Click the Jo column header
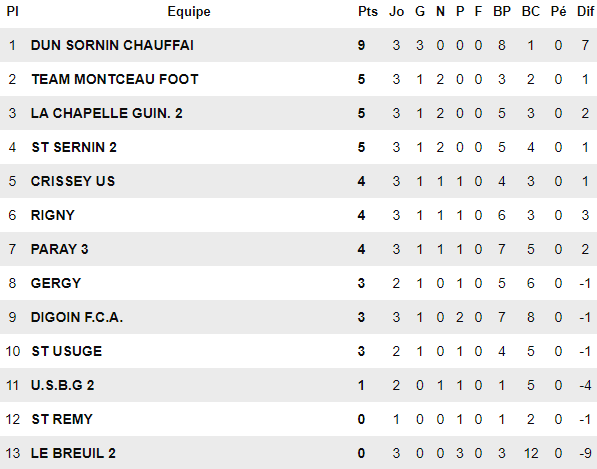The image size is (597, 469). (x=396, y=12)
